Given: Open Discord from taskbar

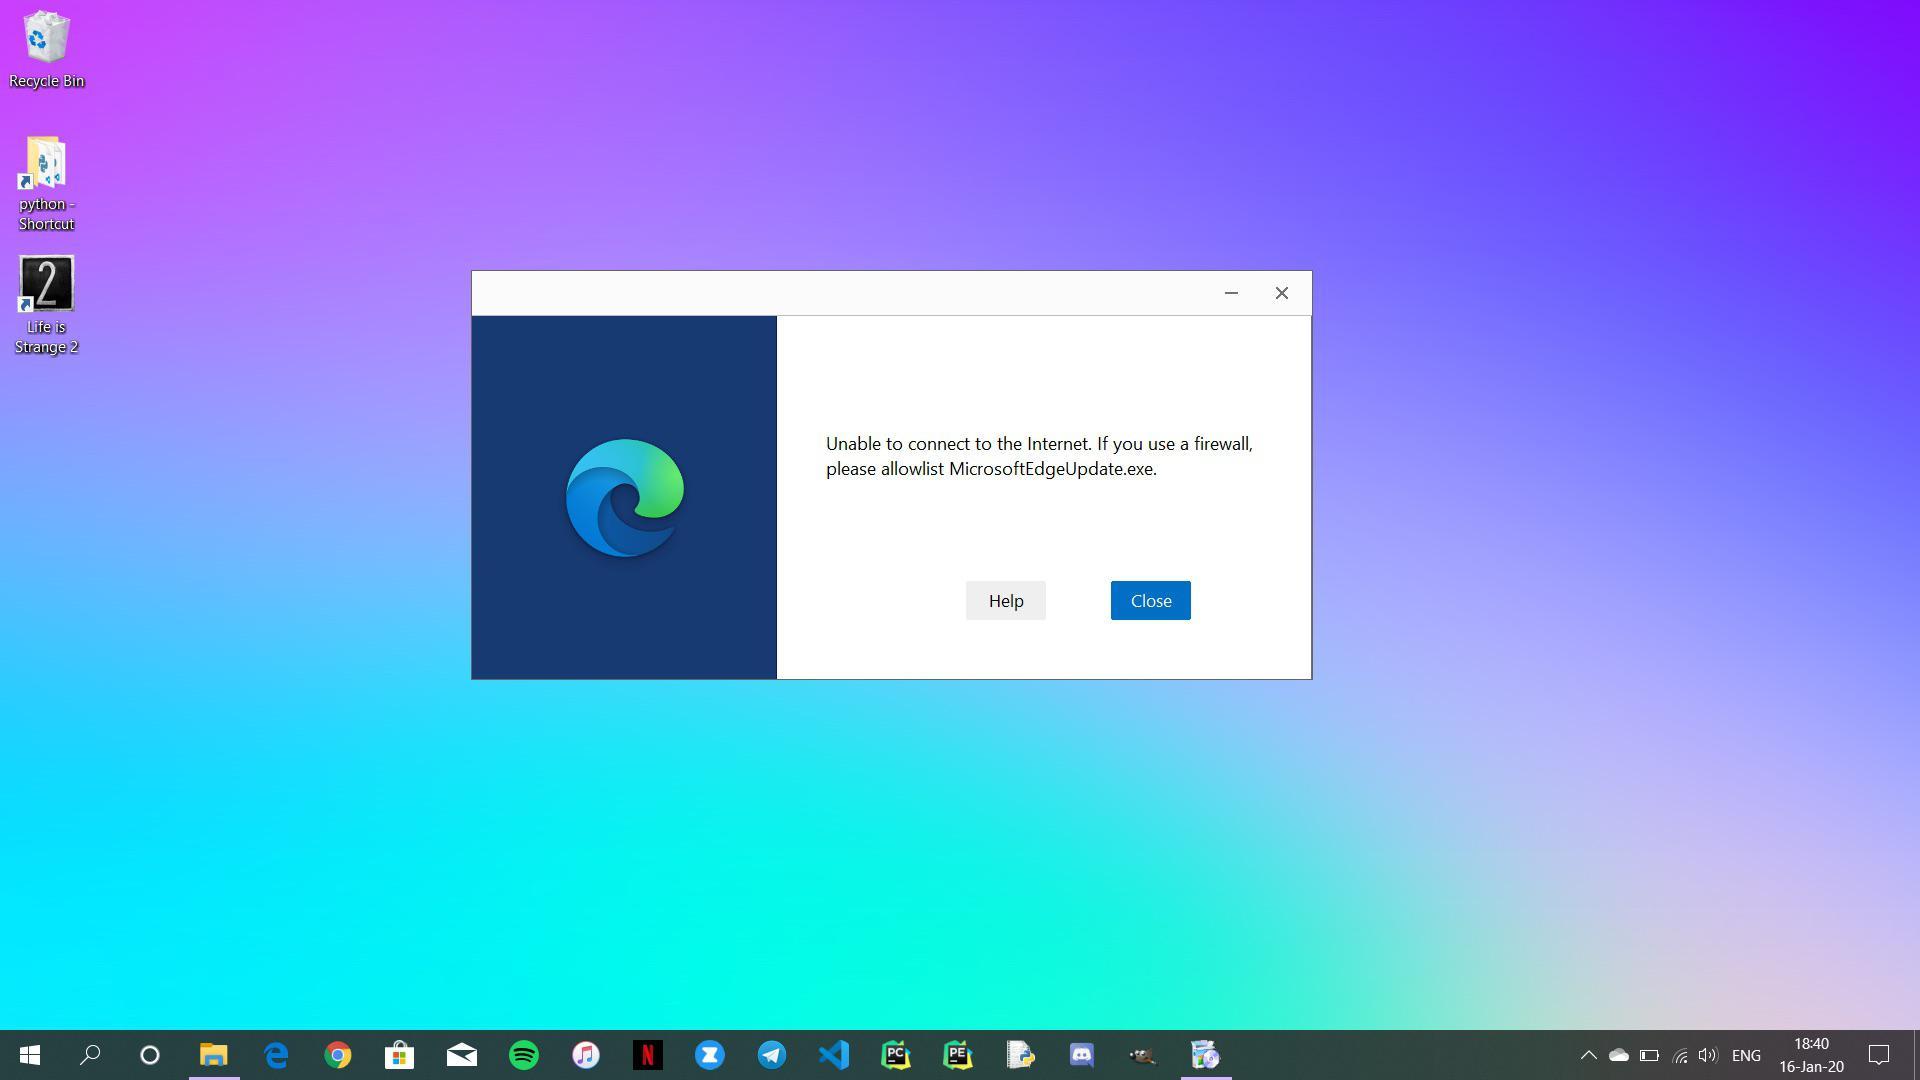Looking at the screenshot, I should [x=1082, y=1055].
